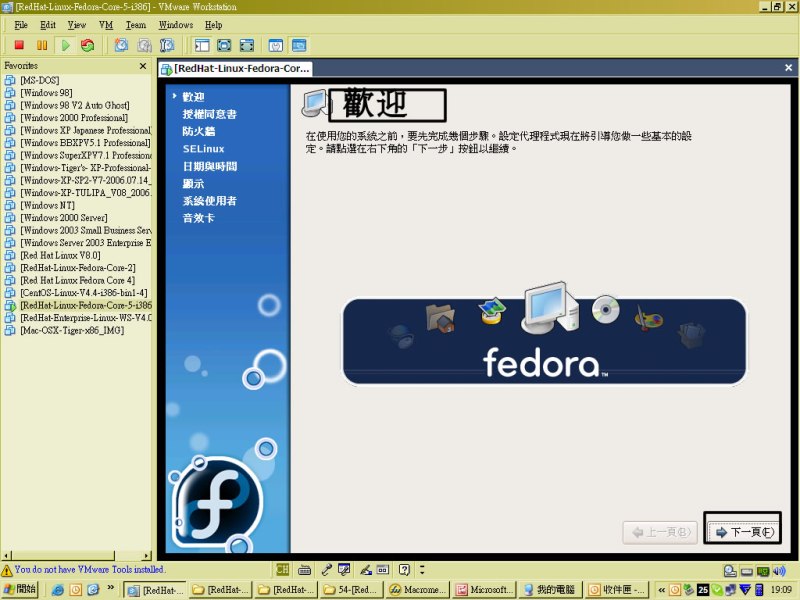
Task: Click the green Power On play icon
Action: coord(65,45)
